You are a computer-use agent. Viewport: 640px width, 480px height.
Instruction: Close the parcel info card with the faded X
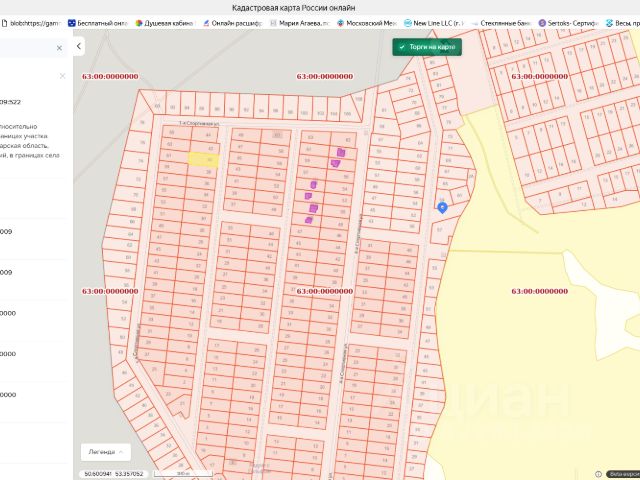coord(62,76)
